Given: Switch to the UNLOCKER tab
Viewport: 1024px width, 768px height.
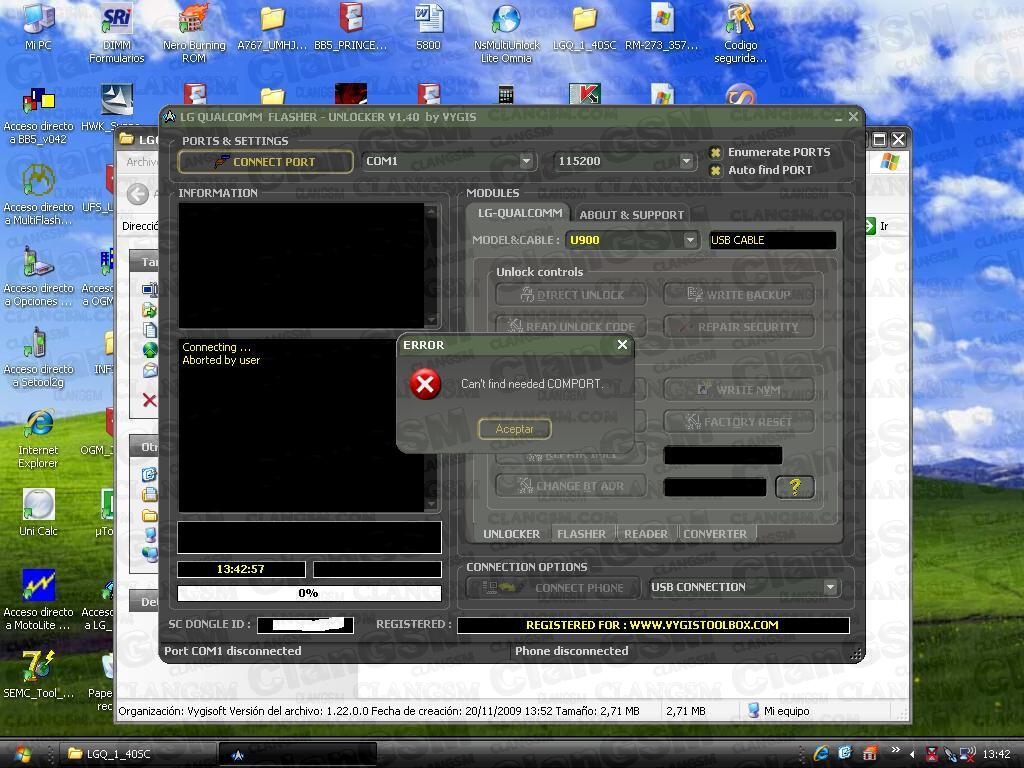Looking at the screenshot, I should [511, 534].
